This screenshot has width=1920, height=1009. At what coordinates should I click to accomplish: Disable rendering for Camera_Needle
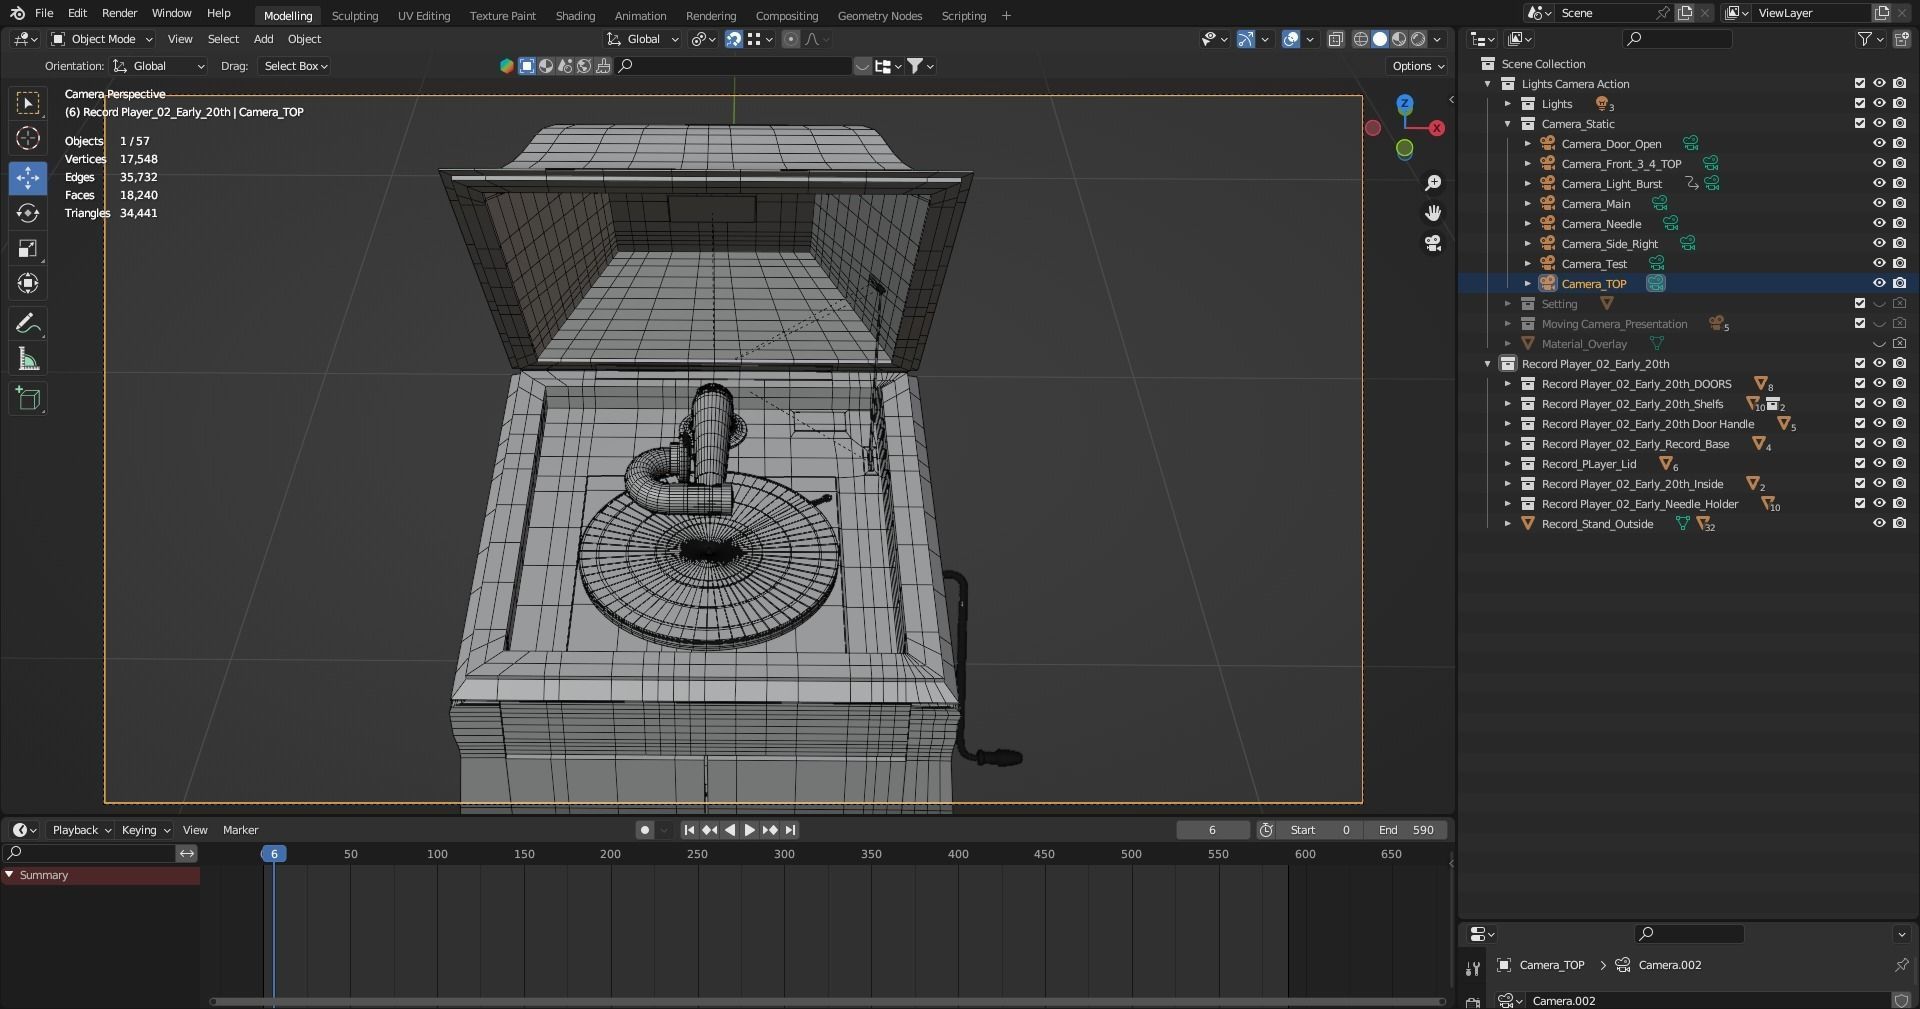(1899, 223)
